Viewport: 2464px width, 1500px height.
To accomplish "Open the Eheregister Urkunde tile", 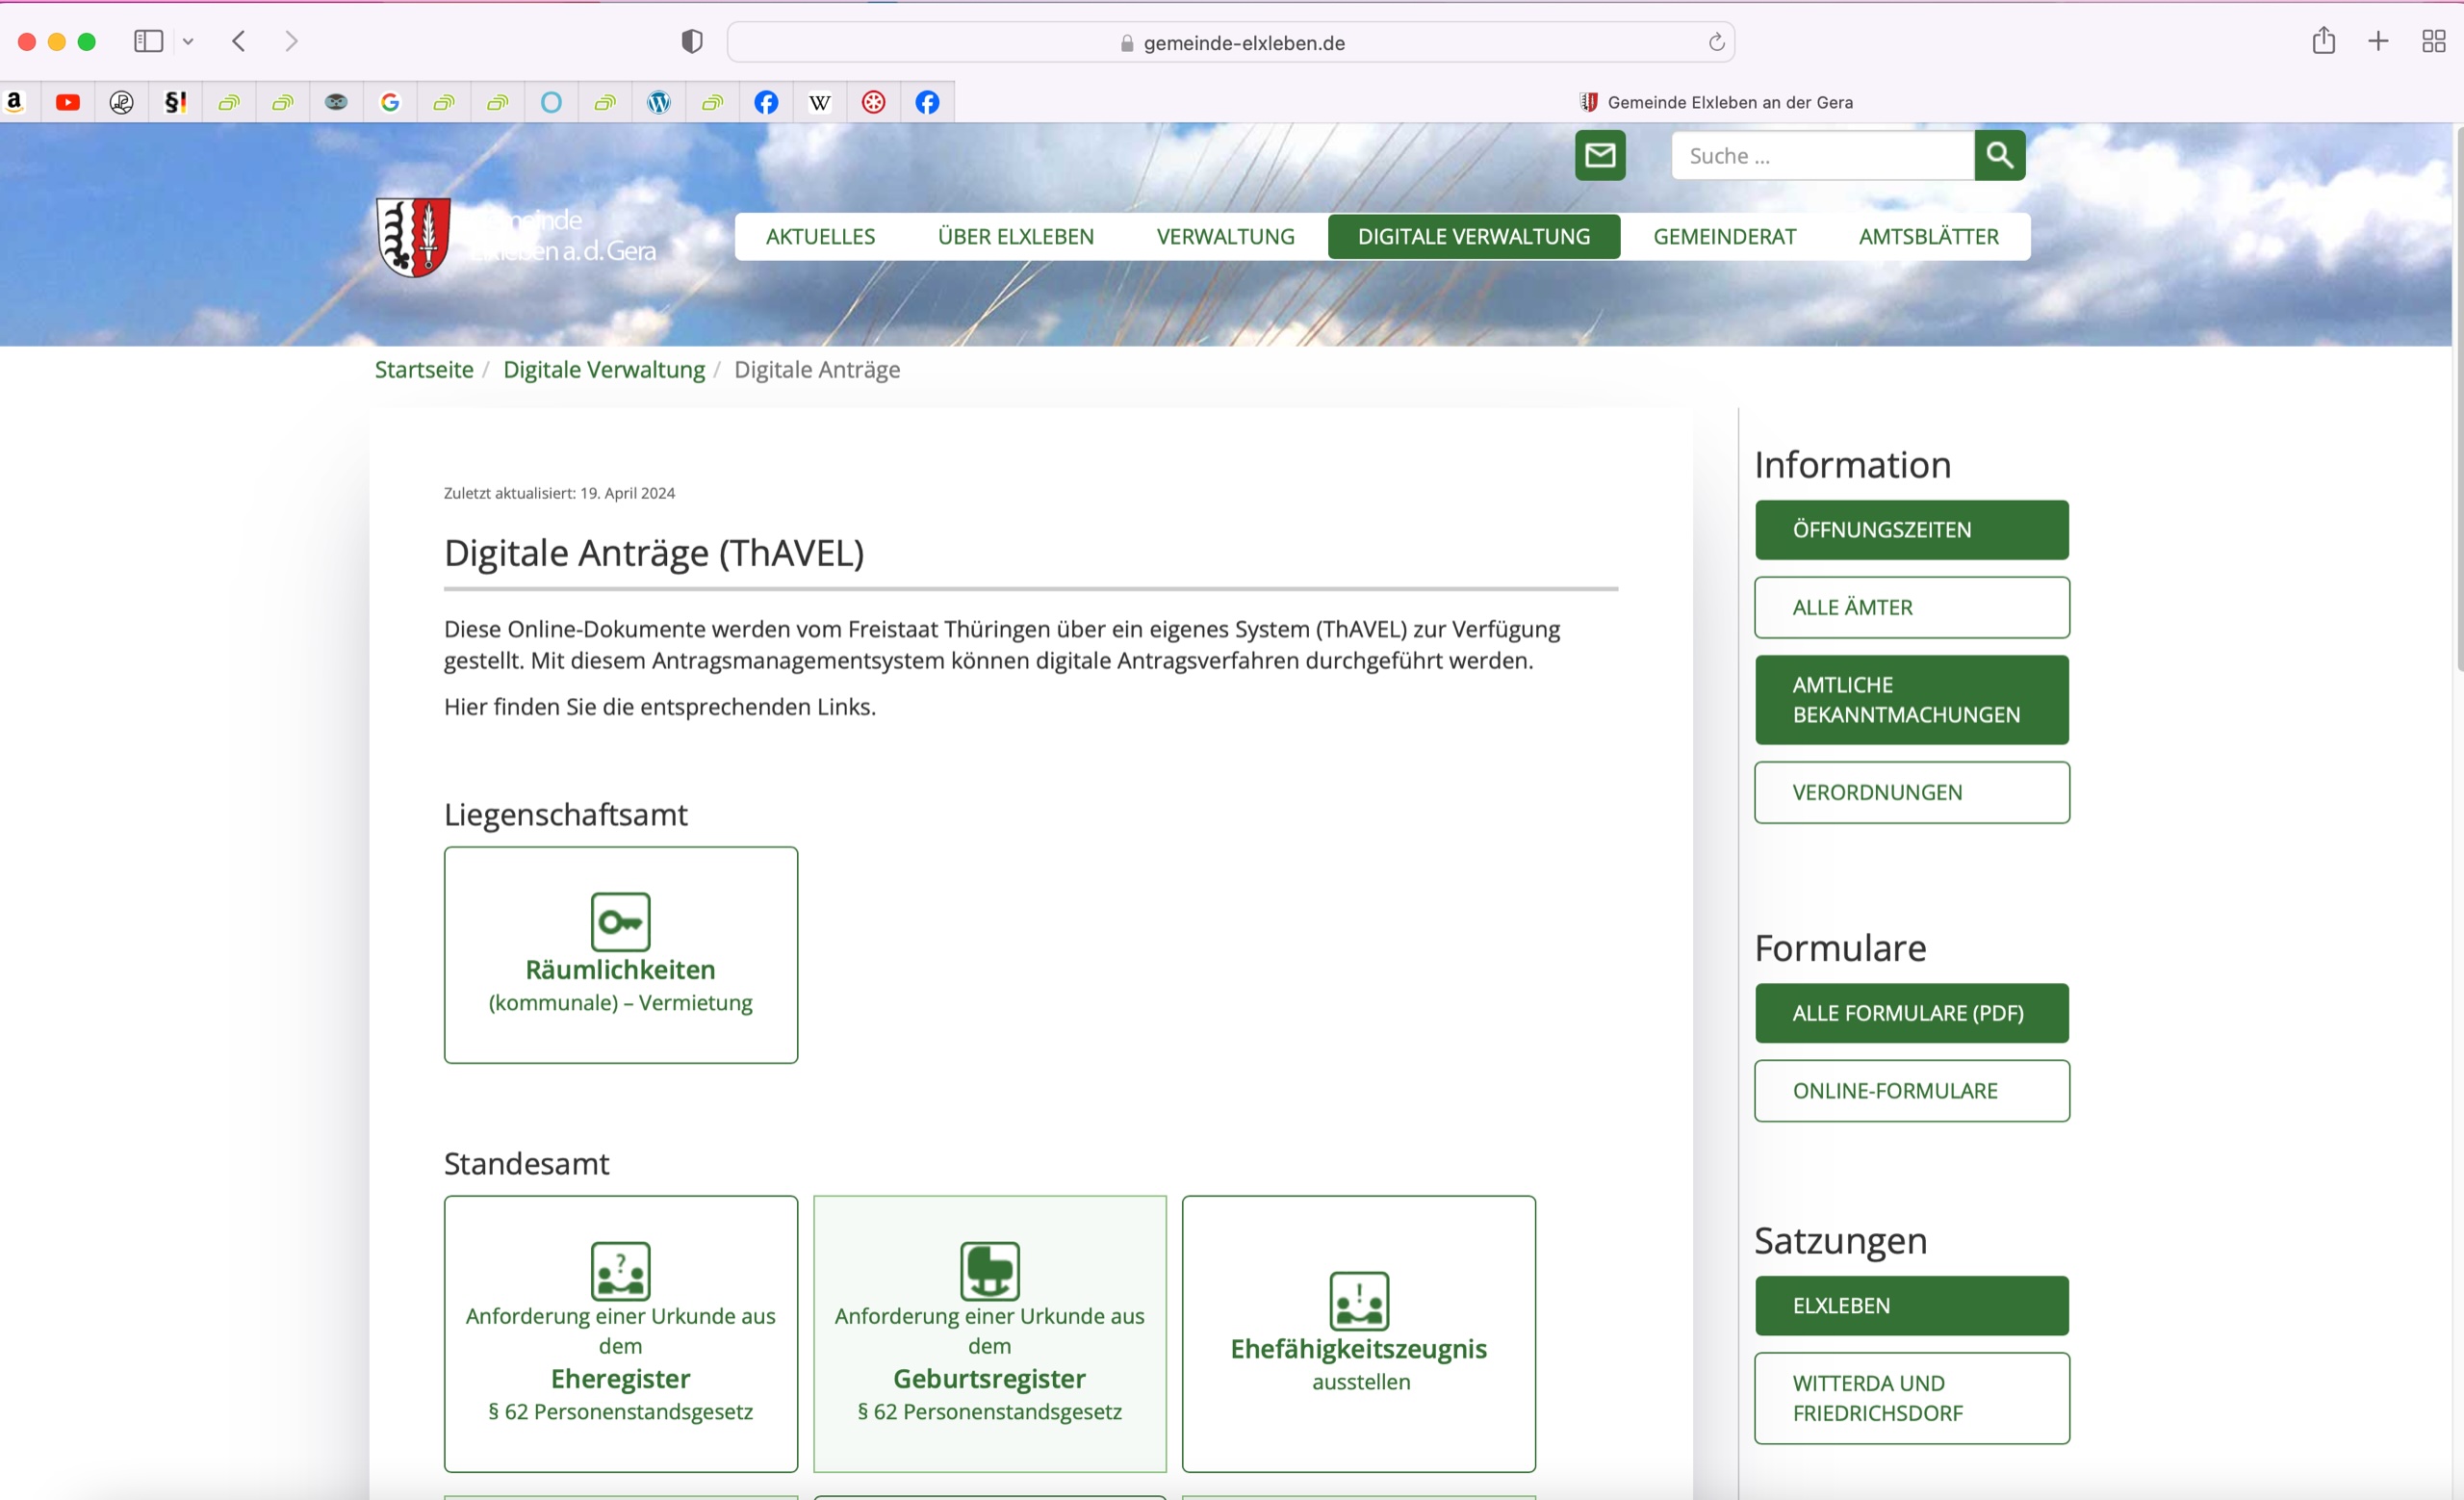I will 620,1333.
